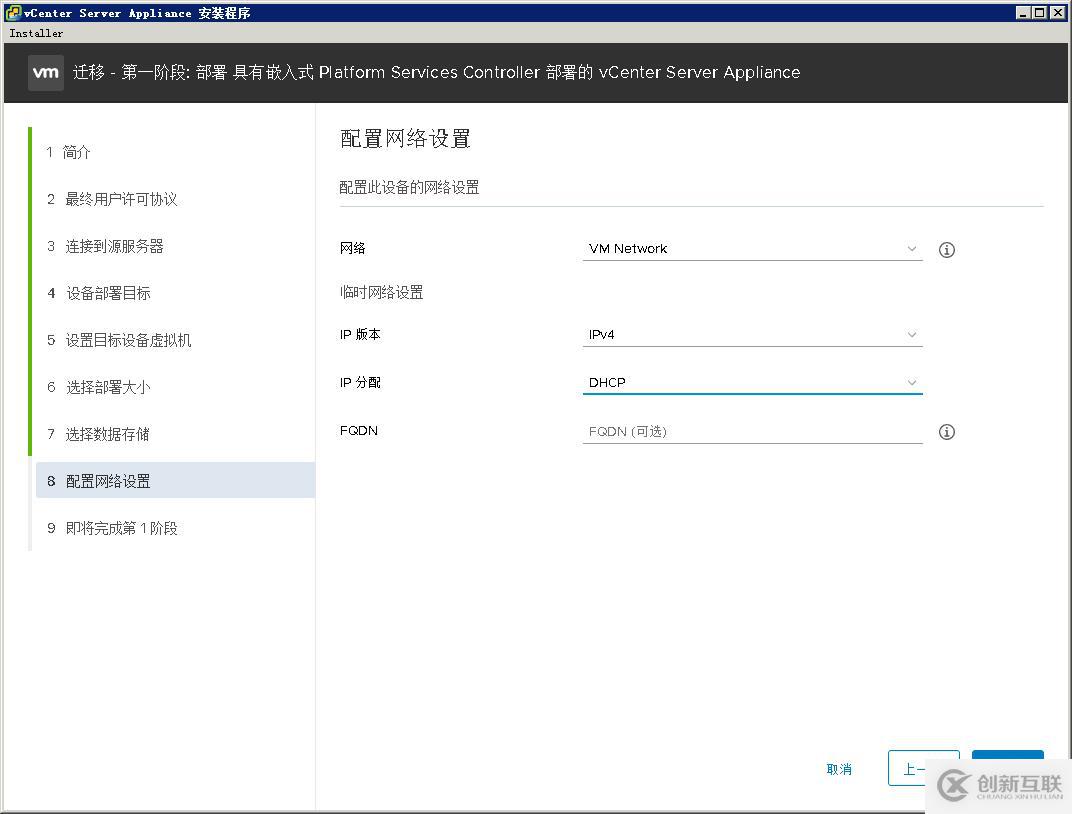This screenshot has width=1072, height=814.
Task: Click the info icon beside the FQDN field
Action: pos(946,432)
